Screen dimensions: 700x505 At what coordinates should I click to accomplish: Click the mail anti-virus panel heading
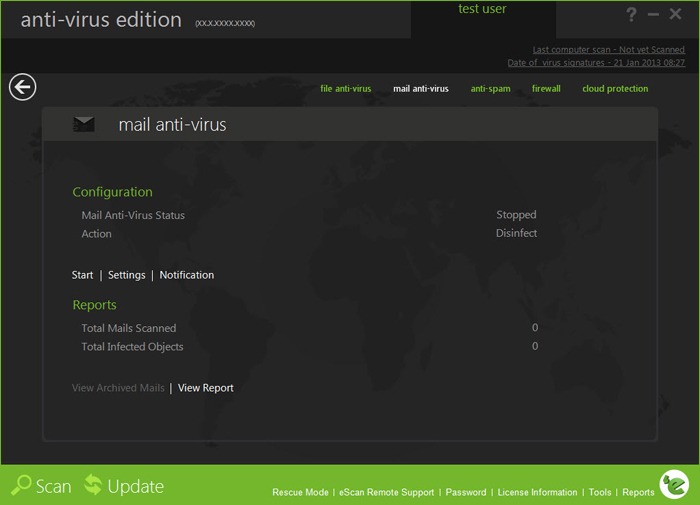[172, 125]
